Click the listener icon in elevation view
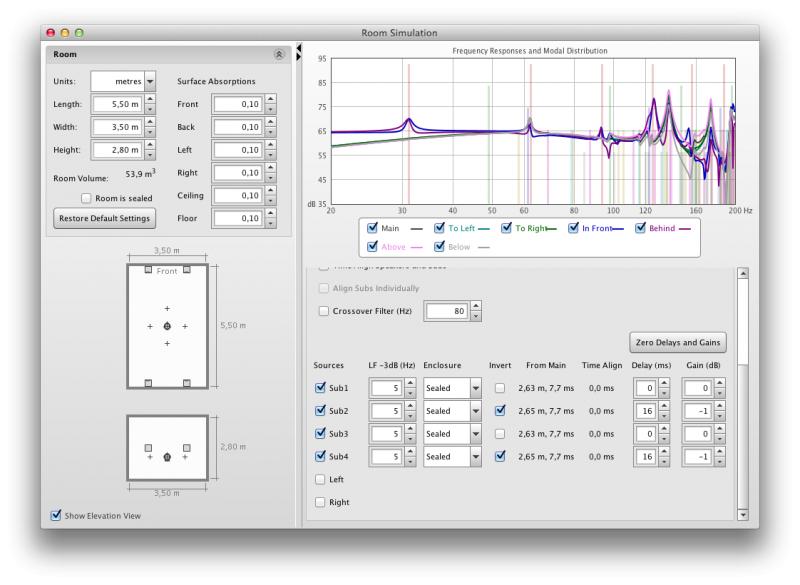This screenshot has height=585, width=800. pos(167,455)
